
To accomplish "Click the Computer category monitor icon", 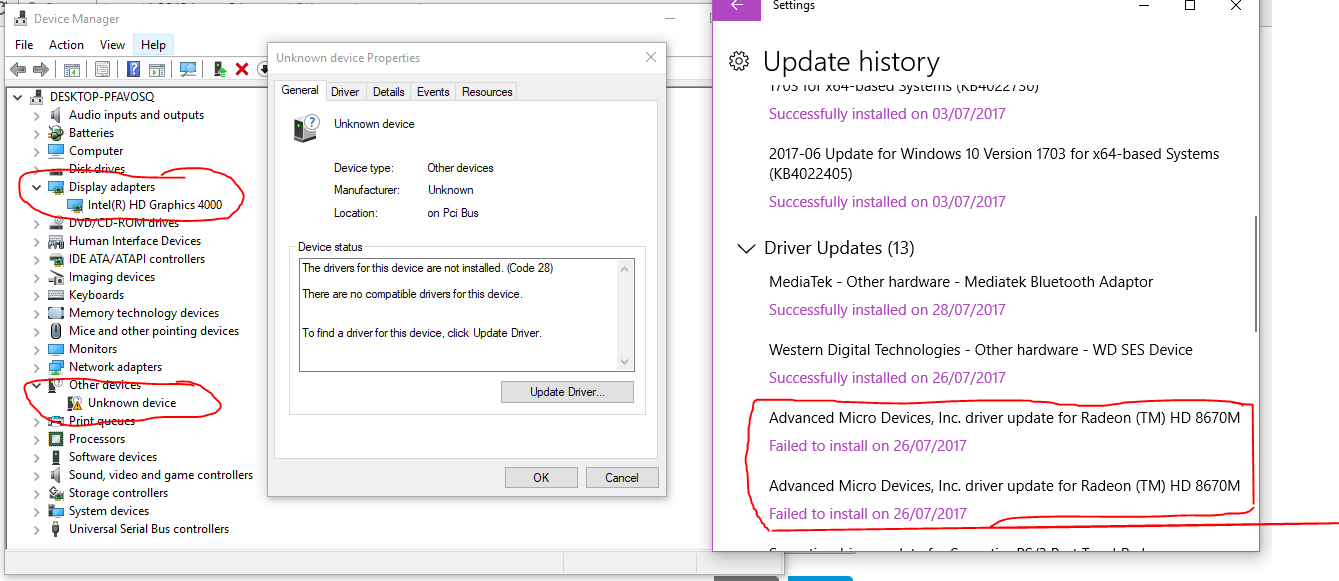I will click(56, 151).
